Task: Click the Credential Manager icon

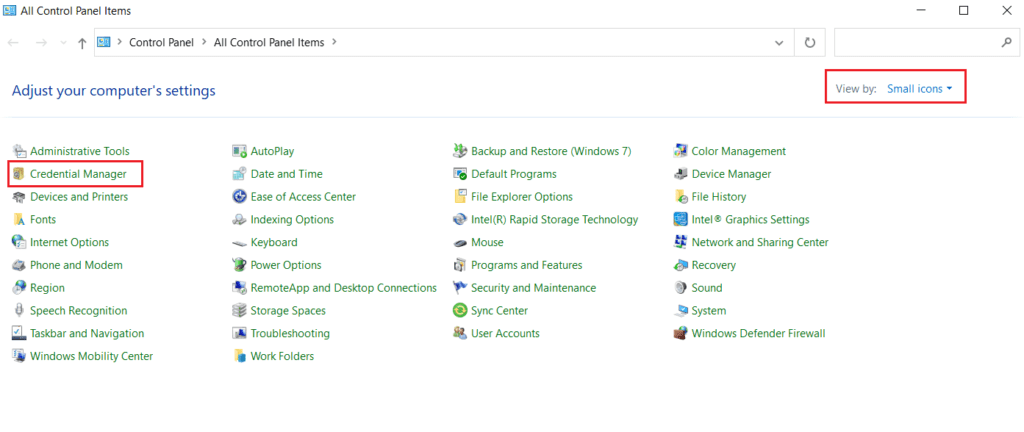Action: coord(19,174)
